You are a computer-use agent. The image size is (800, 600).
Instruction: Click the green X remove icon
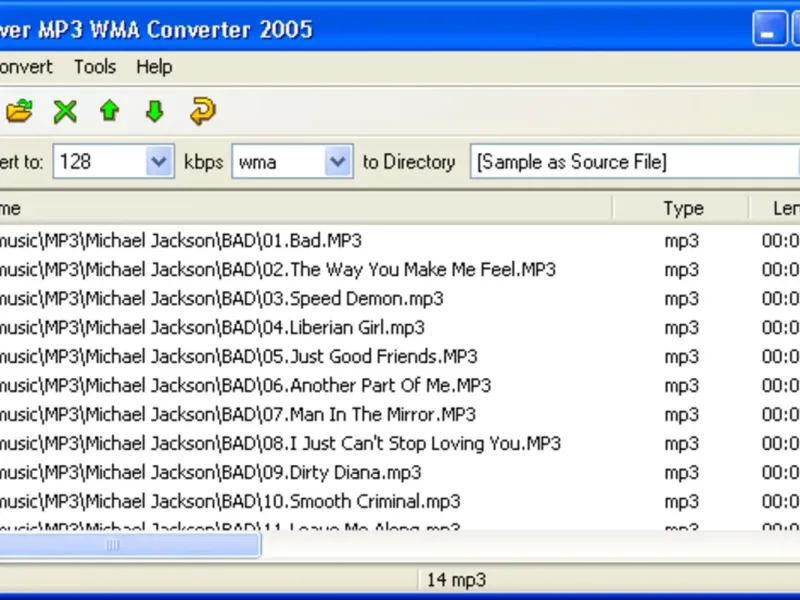(x=65, y=111)
